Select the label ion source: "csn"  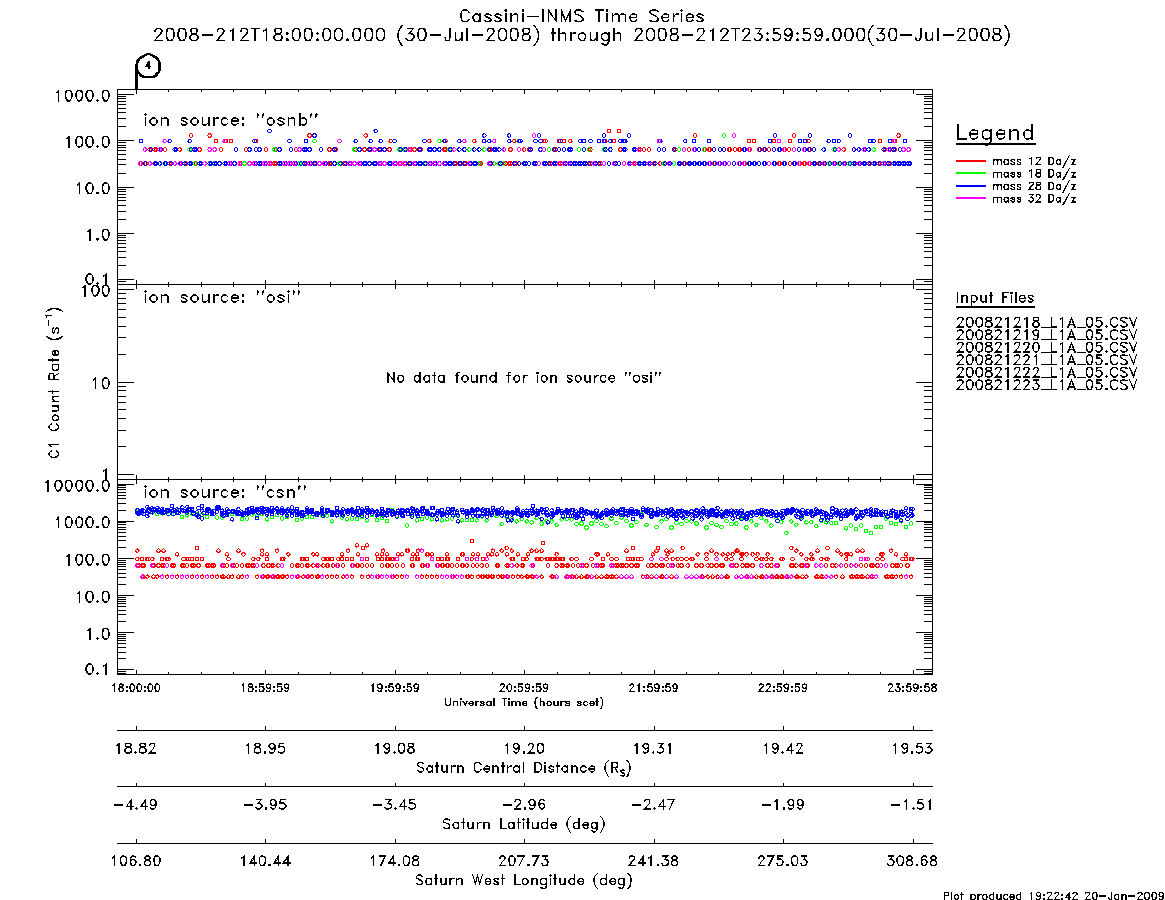225,491
